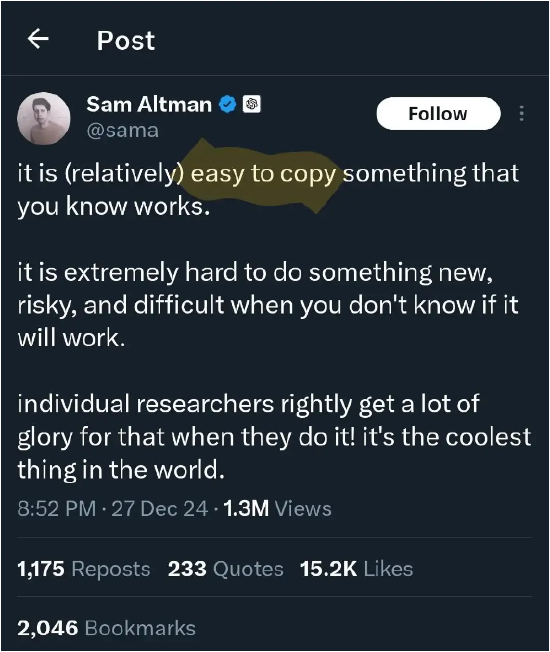Image resolution: width=550 pixels, height=652 pixels.
Task: Follow Sam Altman
Action: pos(438,114)
